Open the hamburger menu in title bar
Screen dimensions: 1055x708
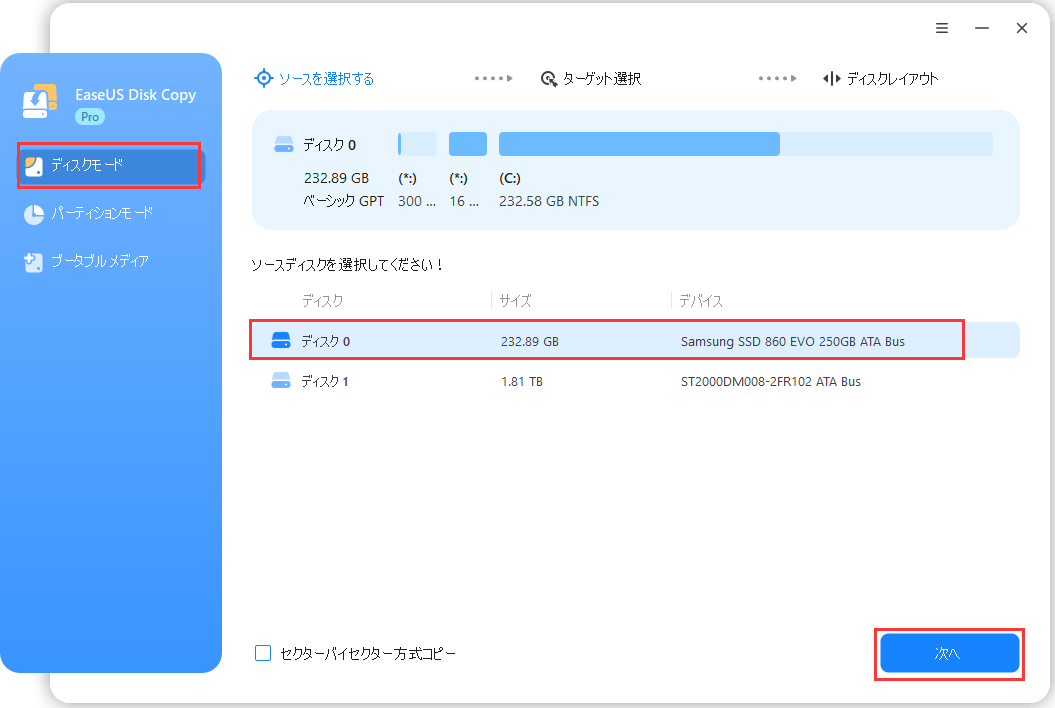[x=942, y=28]
